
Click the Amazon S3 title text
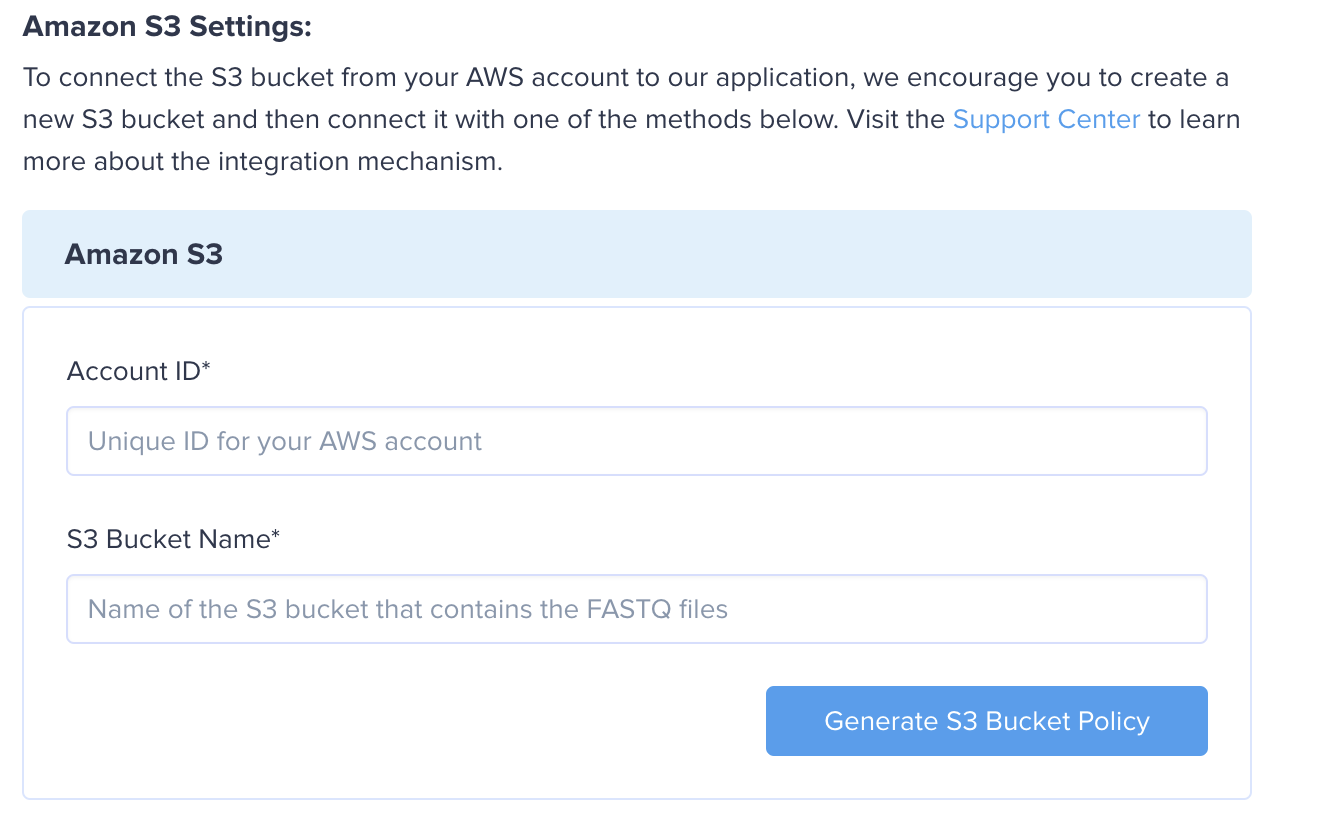[x=142, y=253]
